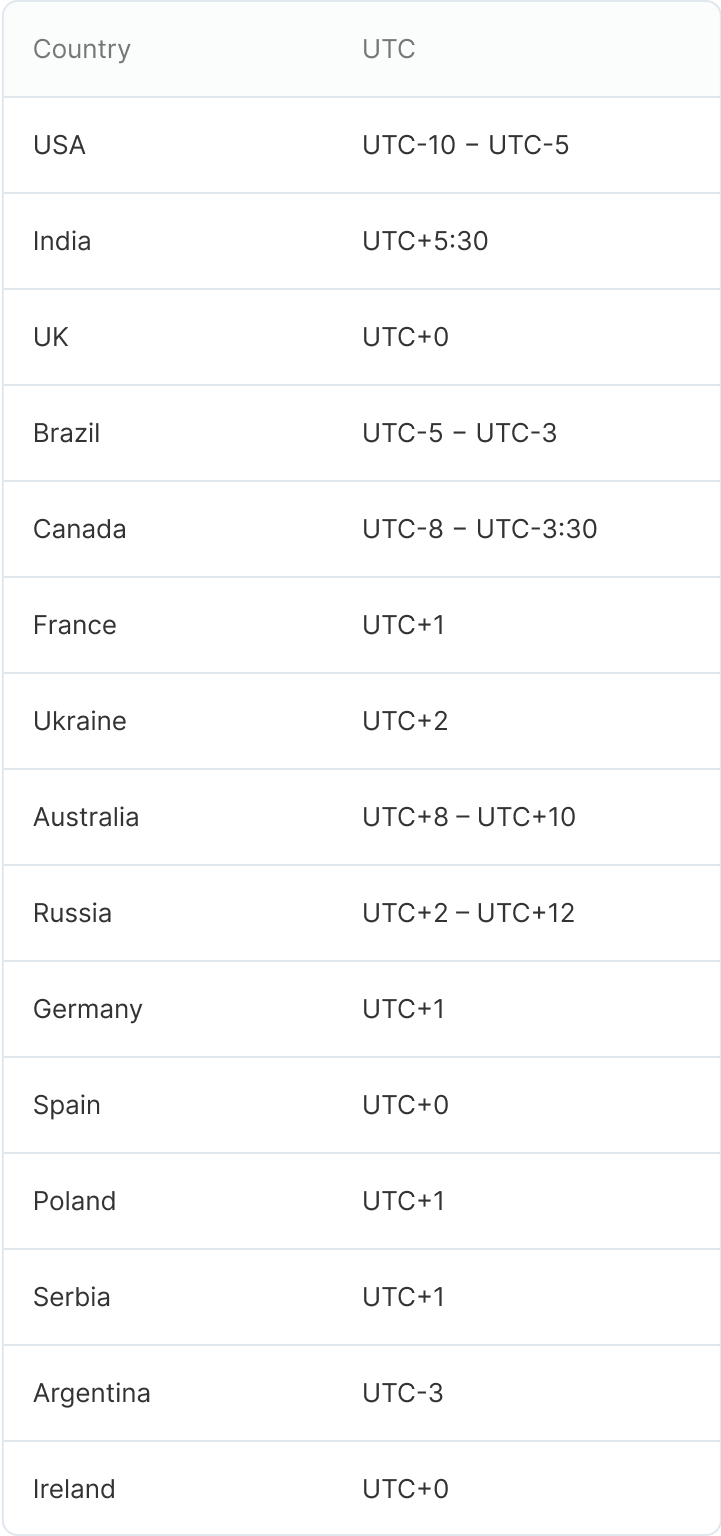721x1536 pixels.
Task: Click Ukraine's UTC+2 value
Action: 405,721
